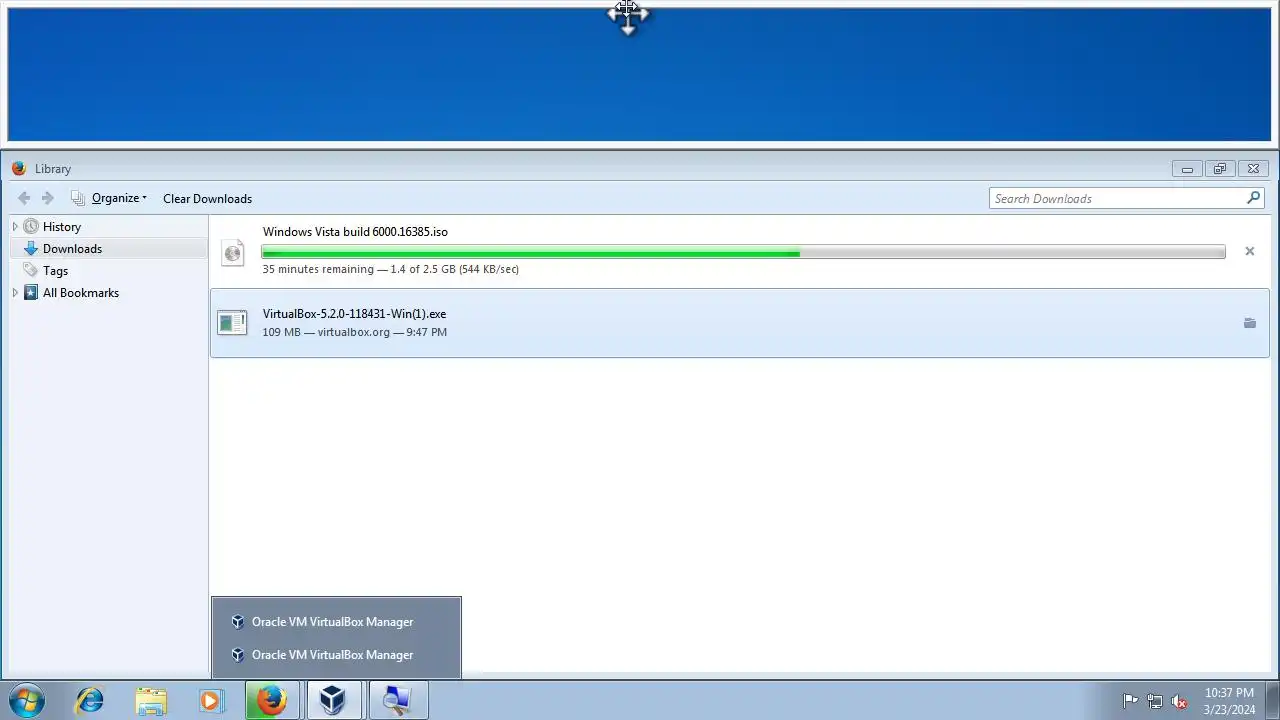Click the ISO file disc icon
The image size is (1280, 720).
pyautogui.click(x=232, y=253)
